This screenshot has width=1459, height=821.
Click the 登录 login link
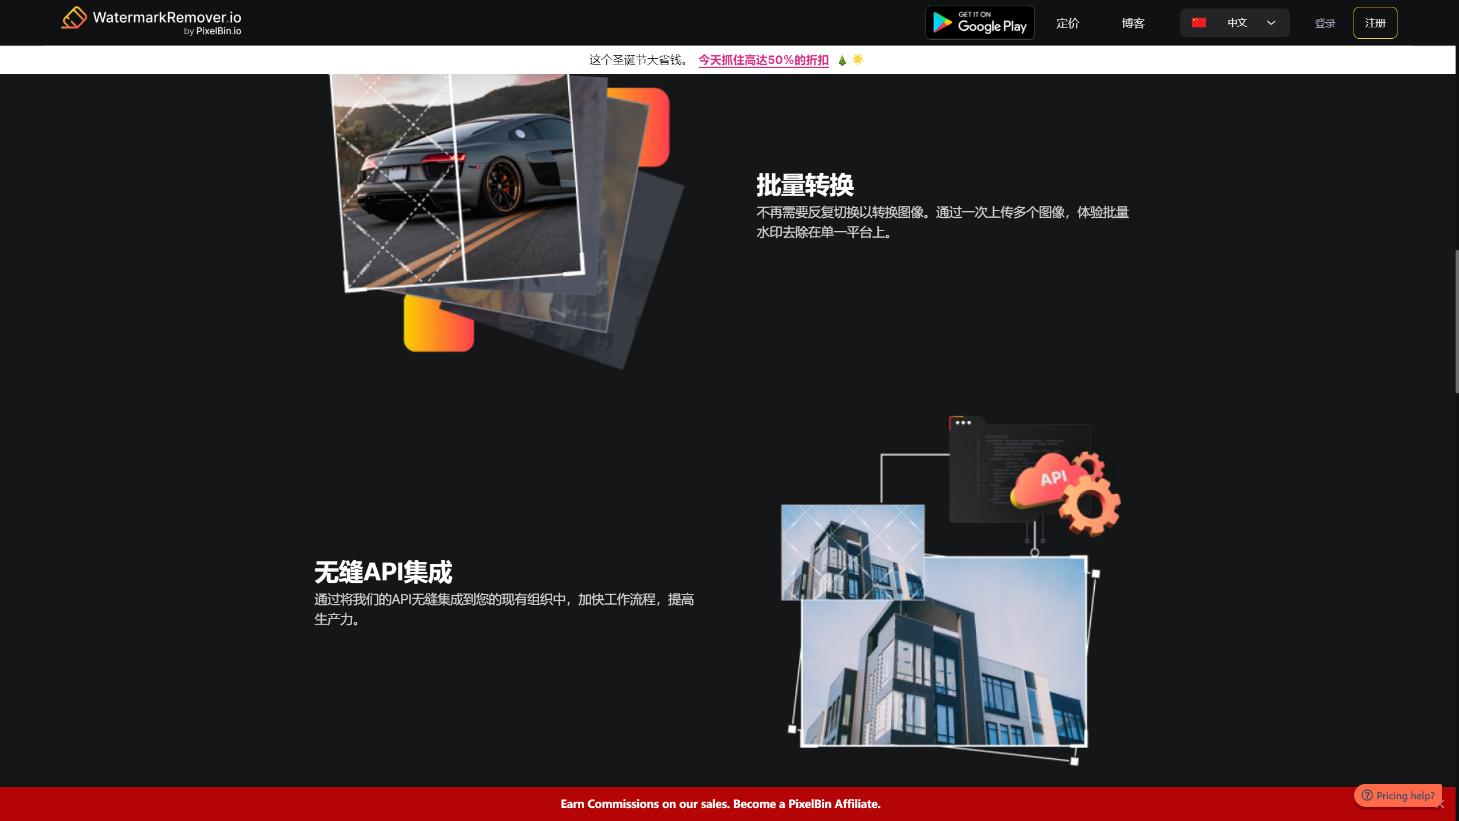1325,23
